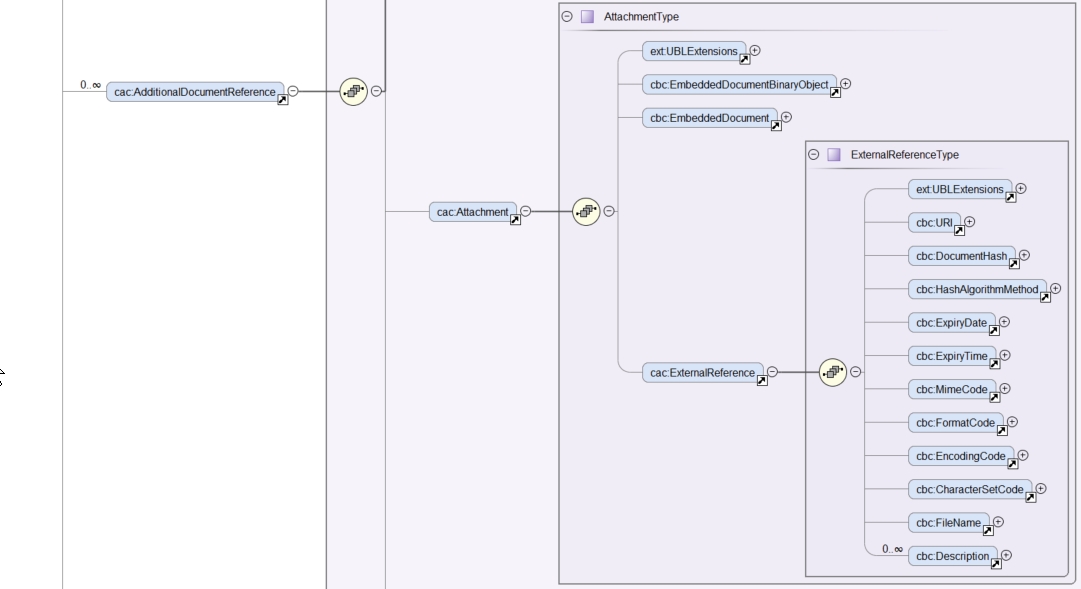Select the cbc:EmbeddedDocument element
The image size is (1081, 589).
[x=708, y=118]
